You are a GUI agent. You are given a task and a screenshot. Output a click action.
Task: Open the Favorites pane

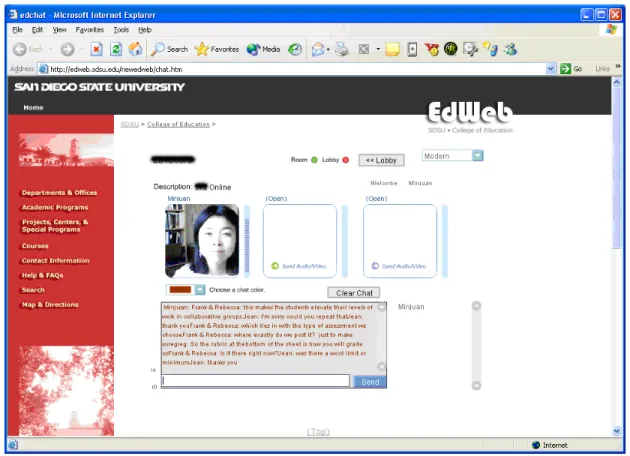click(x=217, y=49)
